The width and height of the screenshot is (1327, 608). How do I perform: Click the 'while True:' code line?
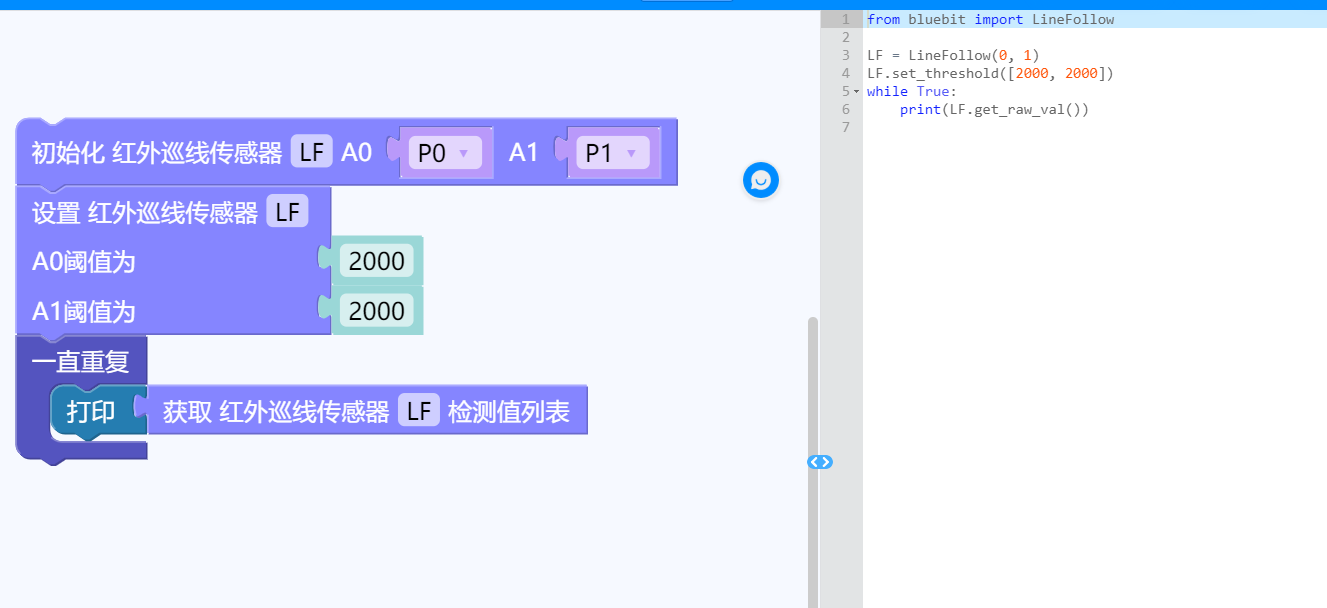[912, 91]
